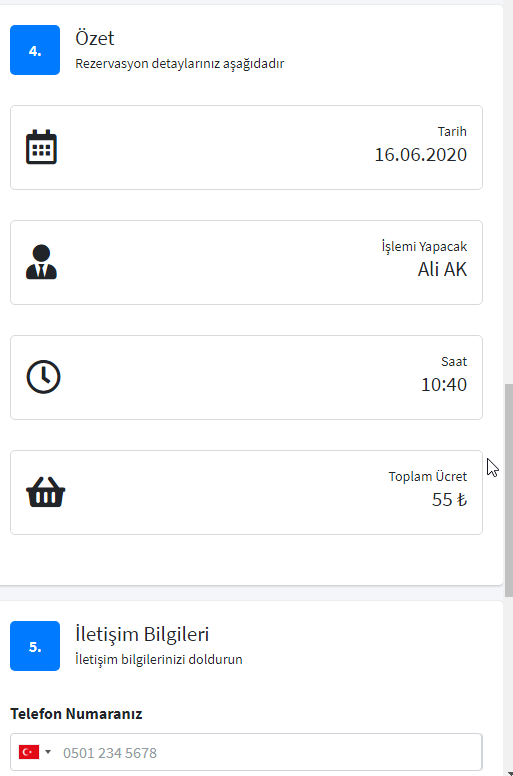Click the Toplam Ücret label
Image resolution: width=513 pixels, height=776 pixels.
click(427, 476)
